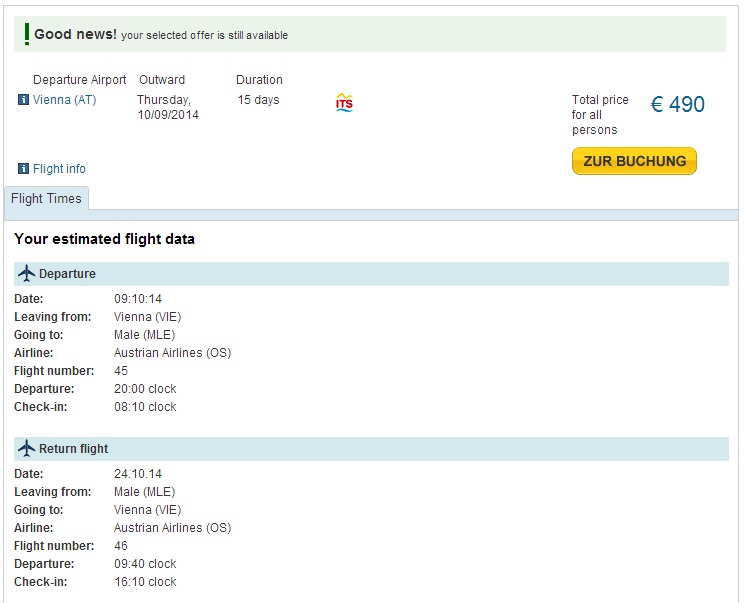Open the Flight info link
Screen dimensions: 745x603
point(59,169)
